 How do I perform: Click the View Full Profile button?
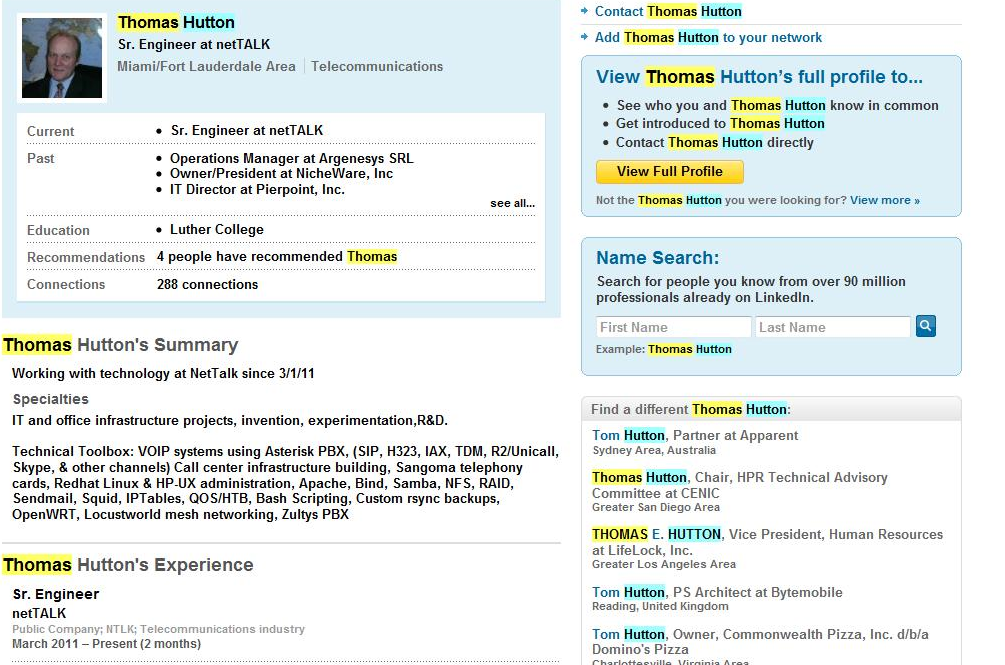(x=670, y=172)
